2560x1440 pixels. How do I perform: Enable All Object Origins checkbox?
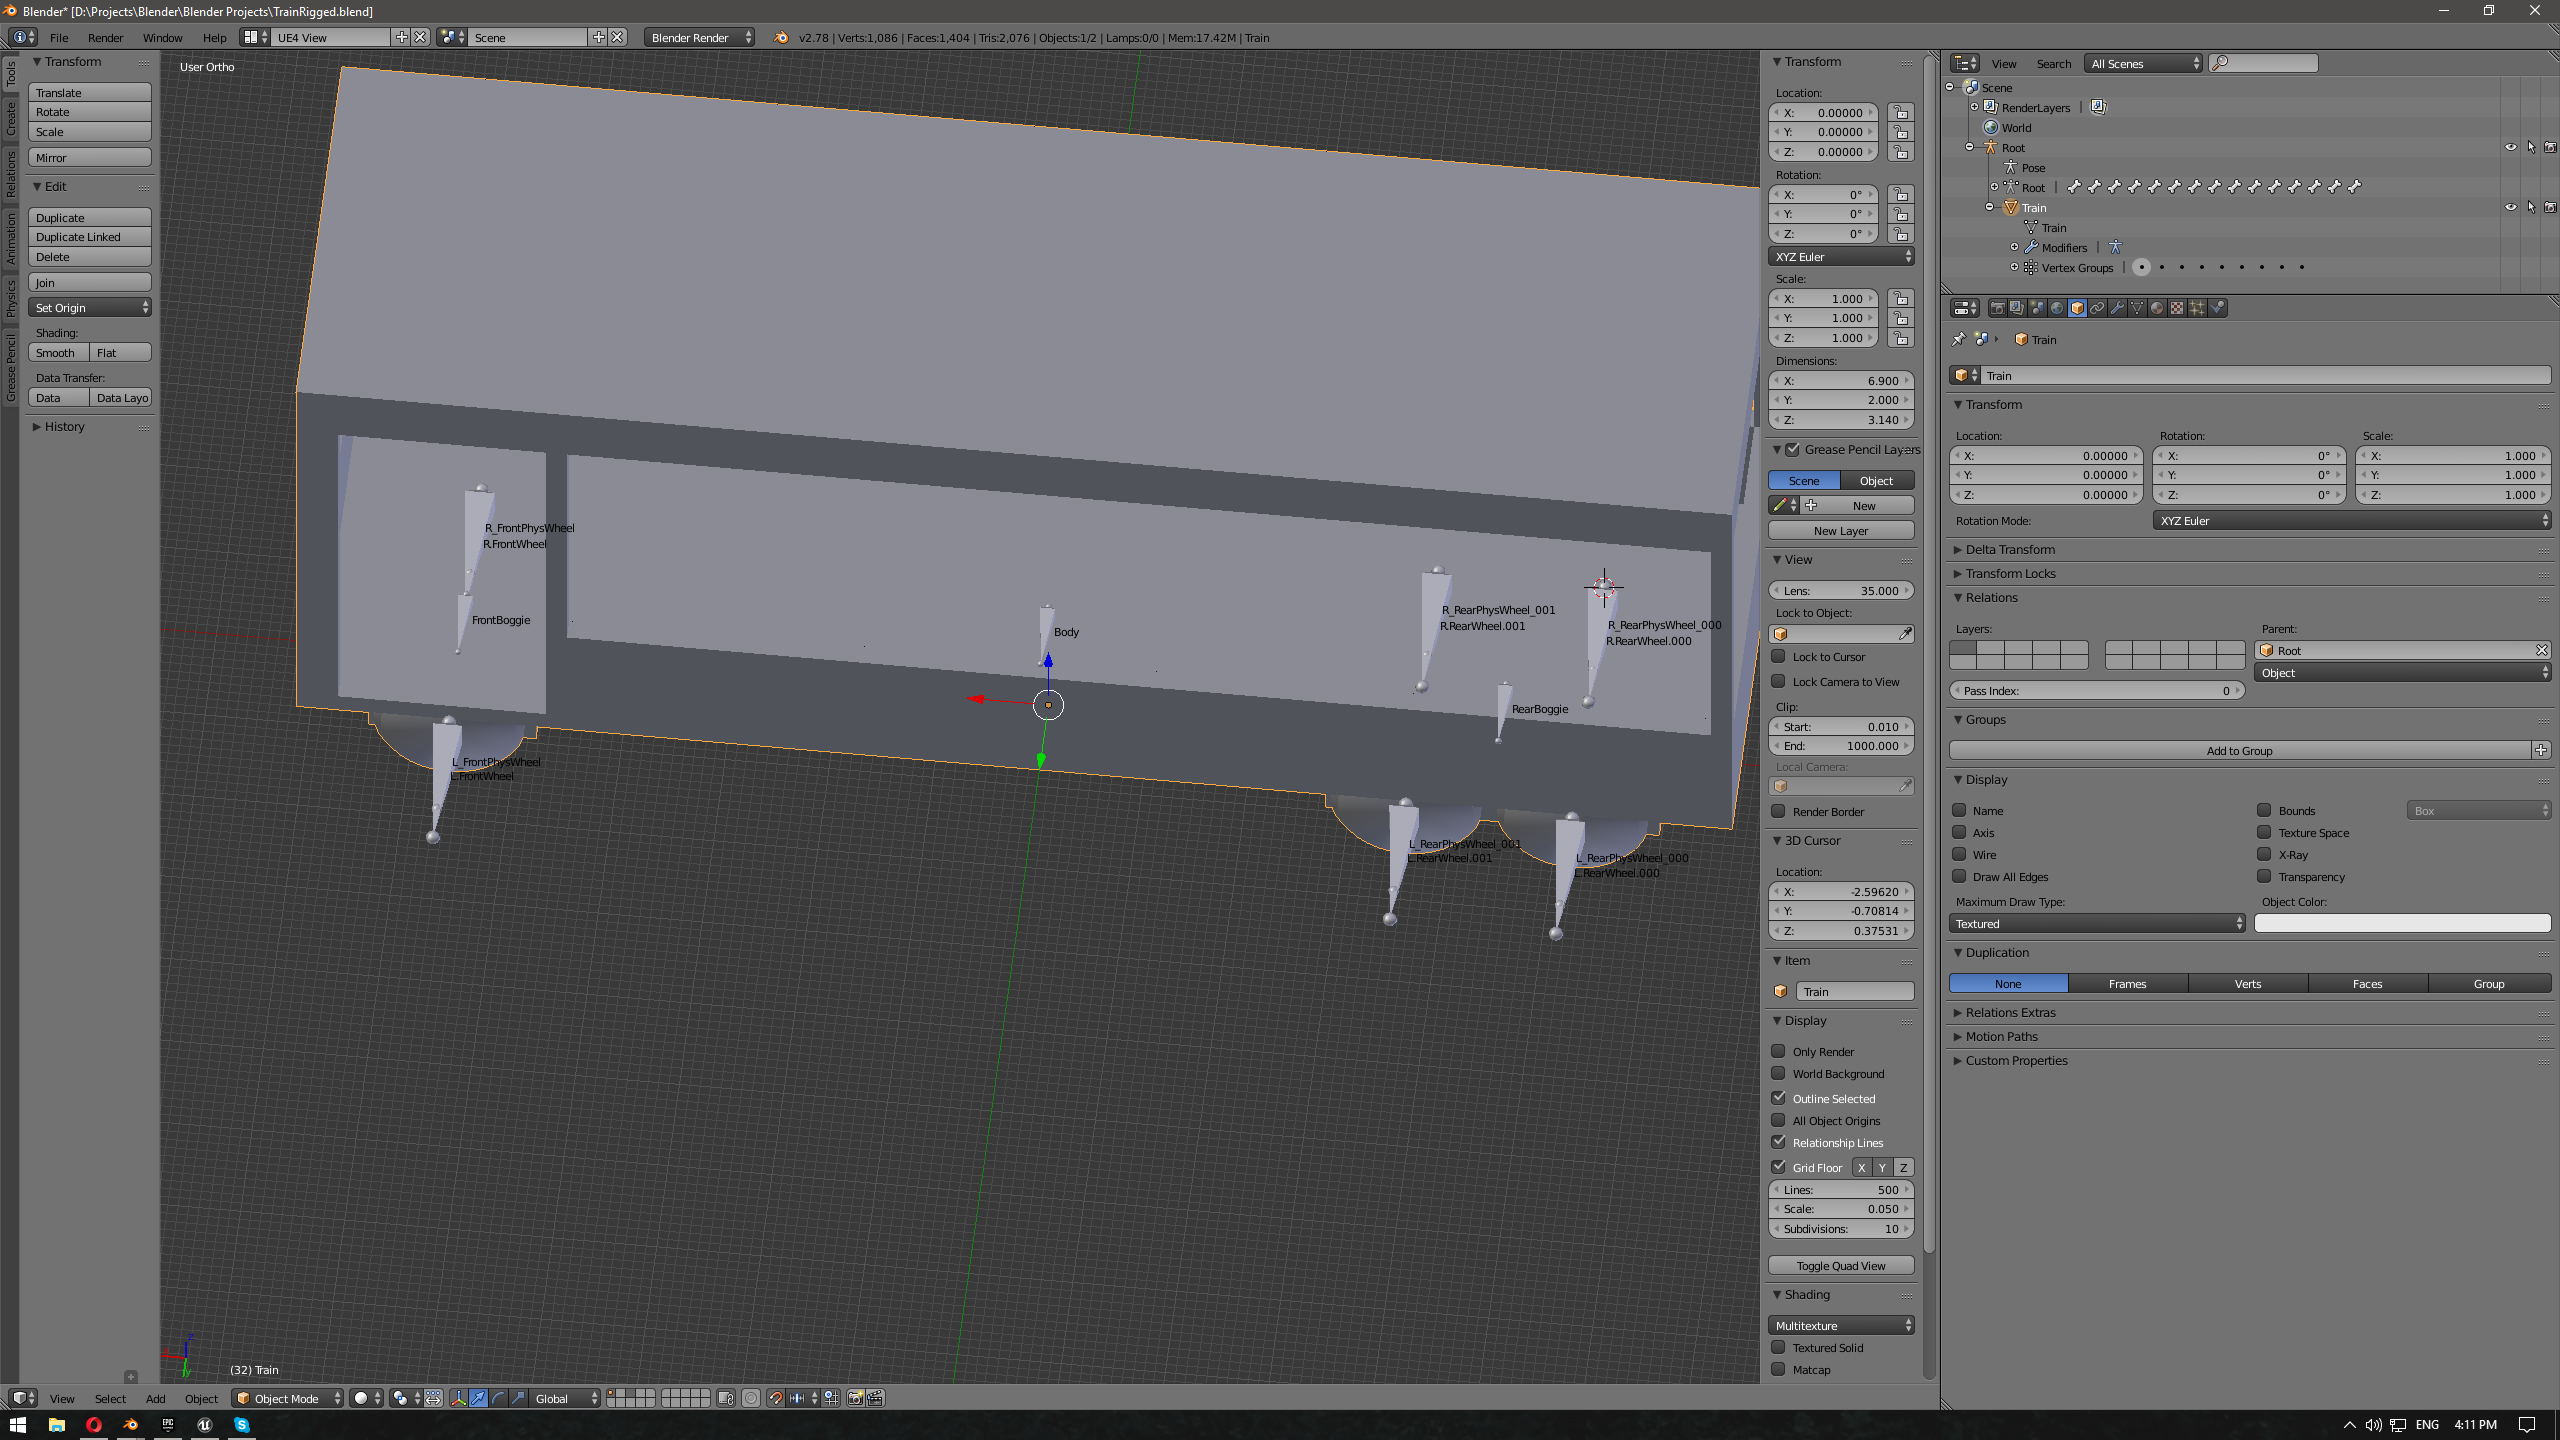tap(1779, 1120)
